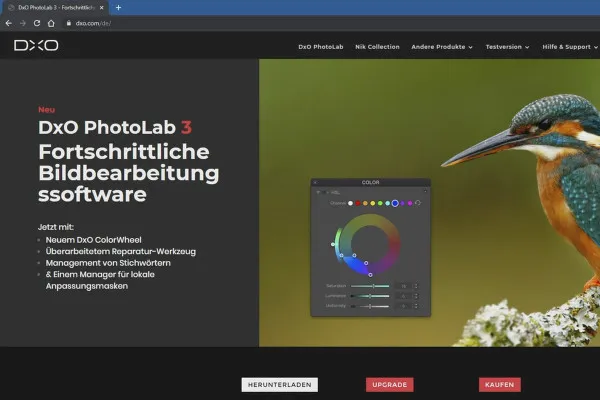Click the red KAUFEN button
This screenshot has height=400, width=600.
pos(499,385)
